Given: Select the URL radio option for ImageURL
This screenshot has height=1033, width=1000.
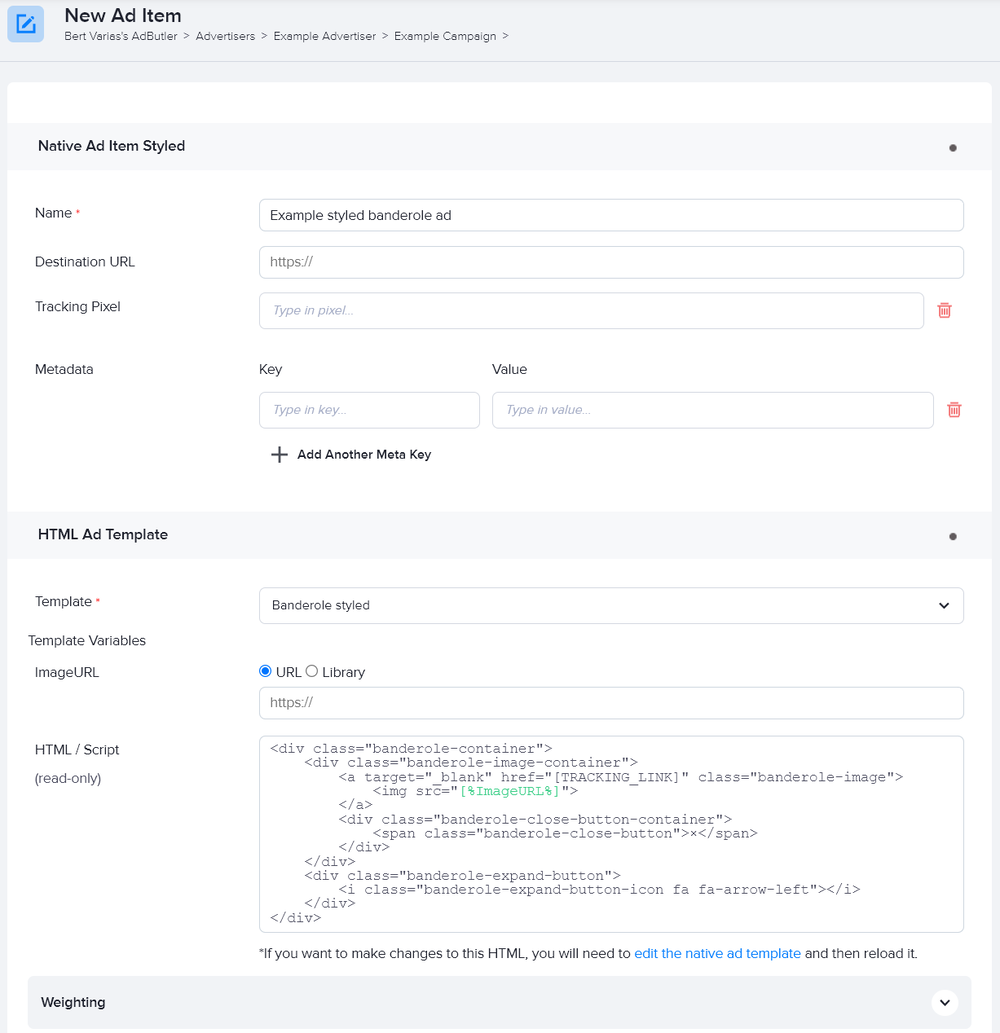Looking at the screenshot, I should [265, 671].
